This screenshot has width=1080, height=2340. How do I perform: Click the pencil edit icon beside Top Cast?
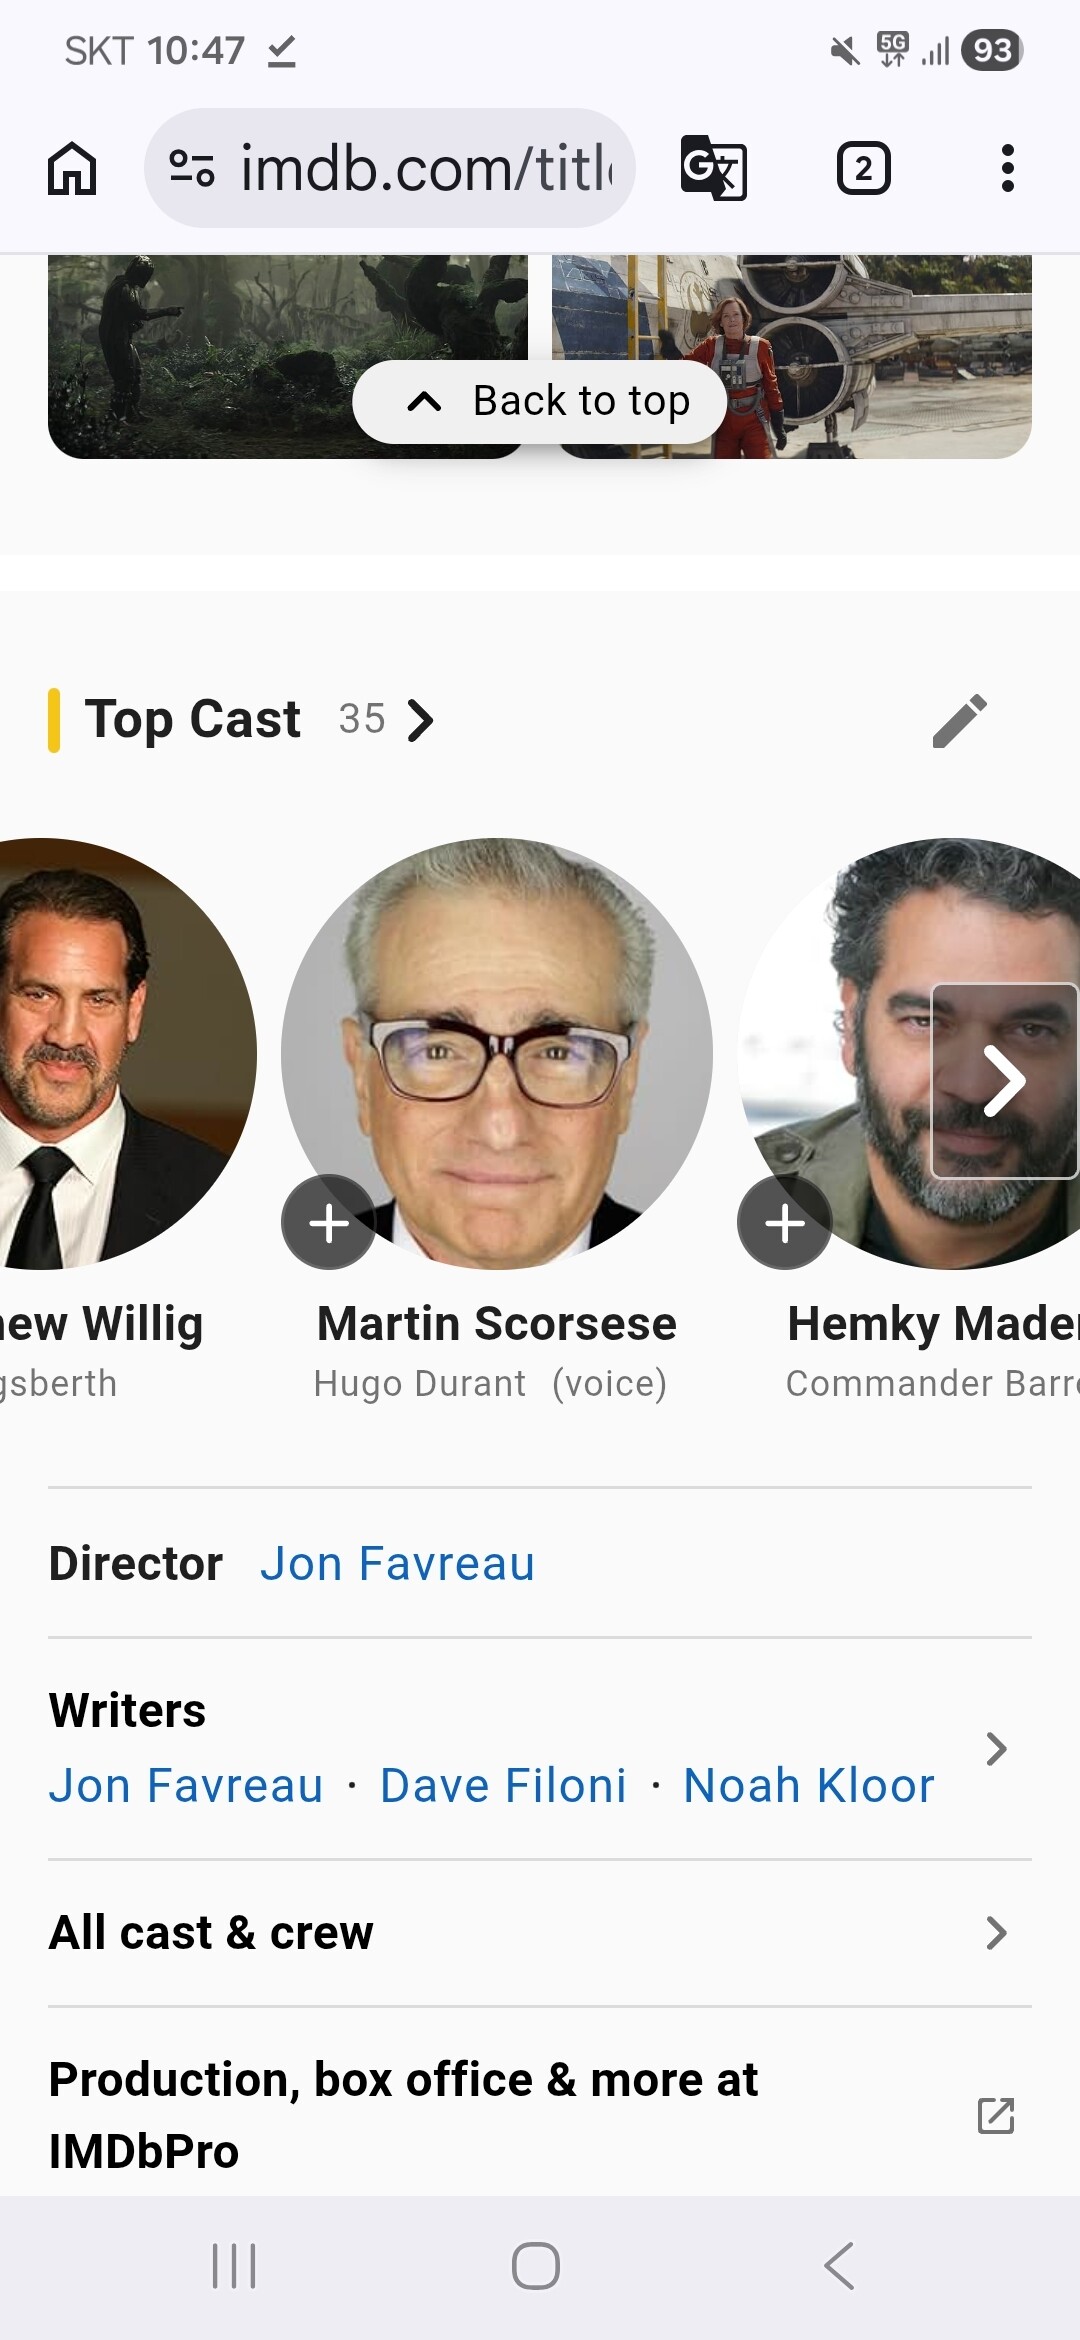tap(959, 720)
